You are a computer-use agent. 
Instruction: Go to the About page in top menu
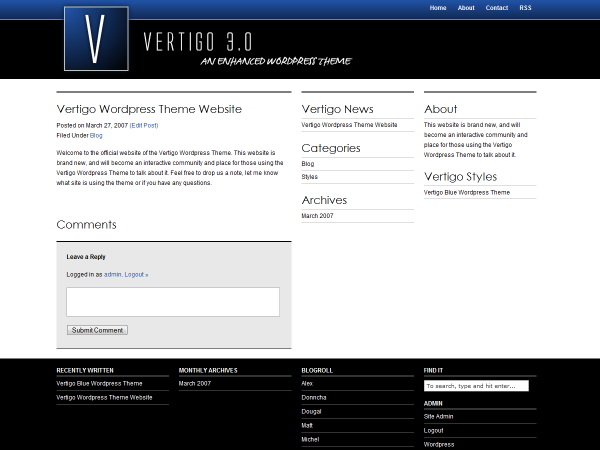[466, 8]
